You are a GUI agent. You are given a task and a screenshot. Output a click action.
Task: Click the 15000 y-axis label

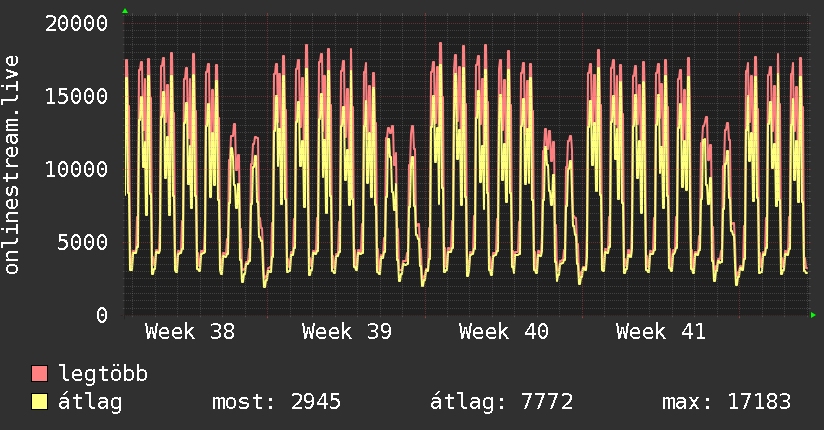click(76, 96)
